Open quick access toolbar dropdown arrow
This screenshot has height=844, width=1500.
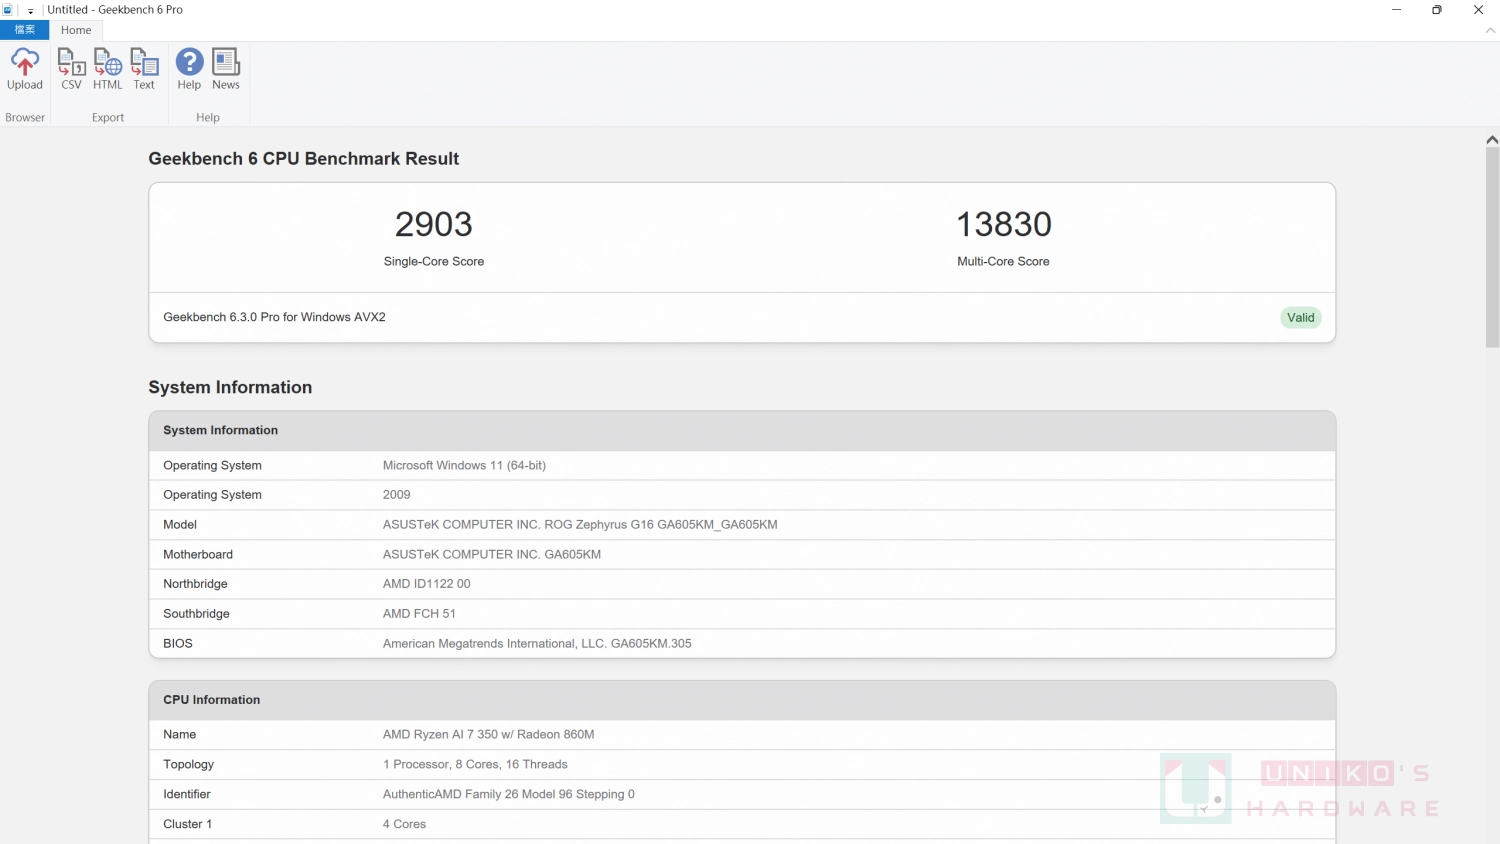click(x=31, y=11)
